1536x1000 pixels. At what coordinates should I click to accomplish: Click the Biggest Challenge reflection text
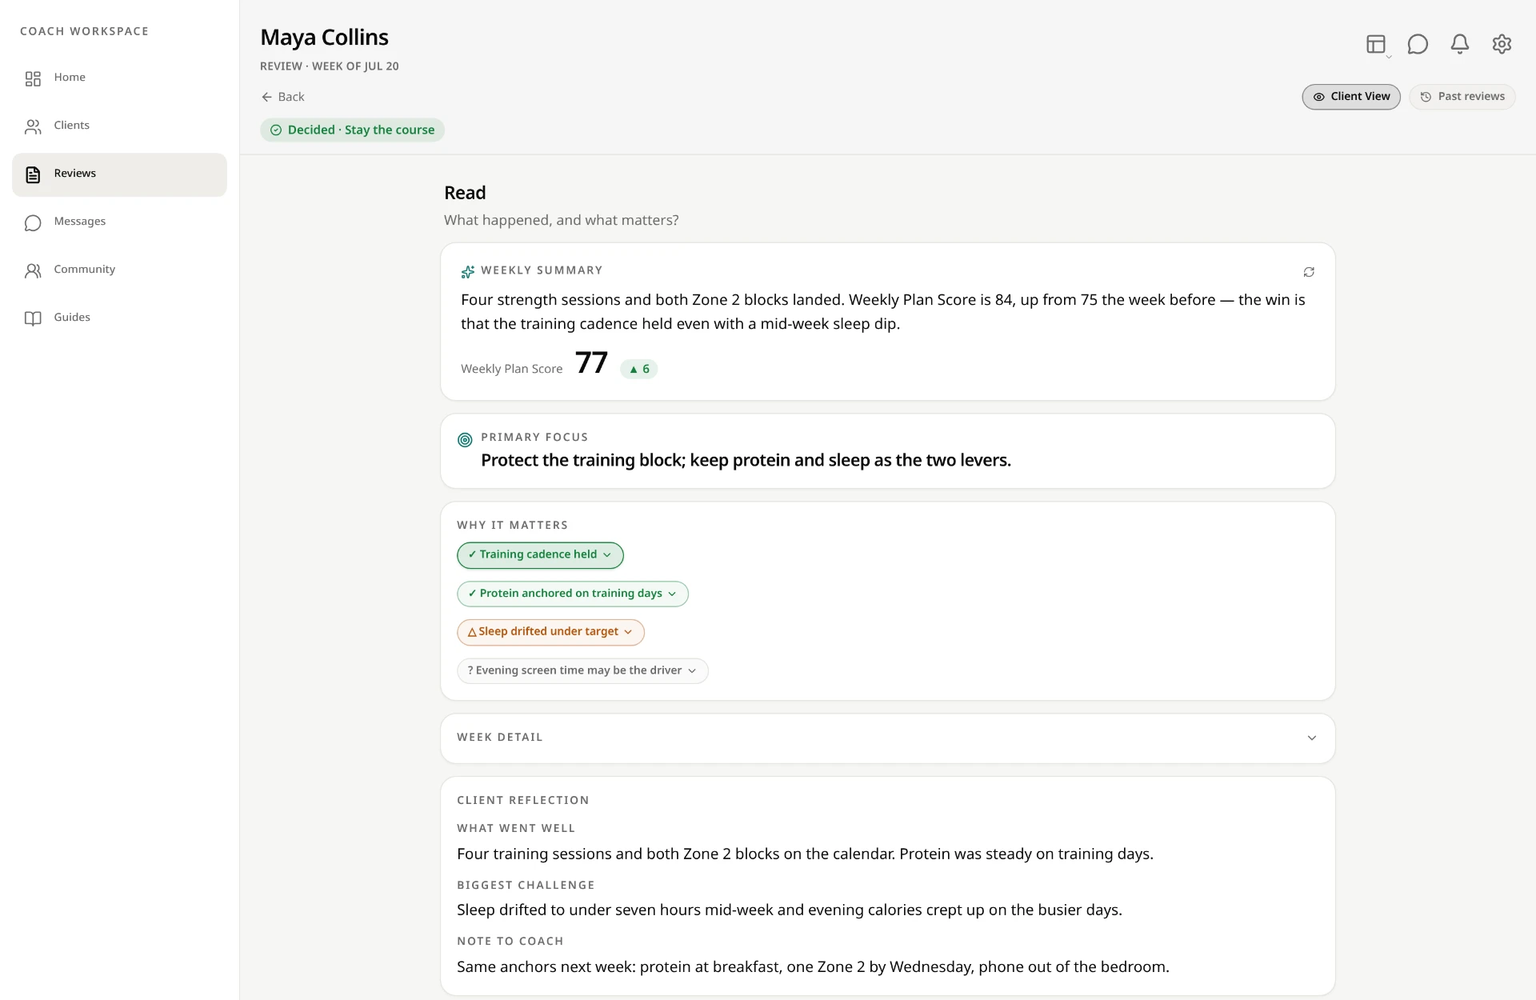789,910
